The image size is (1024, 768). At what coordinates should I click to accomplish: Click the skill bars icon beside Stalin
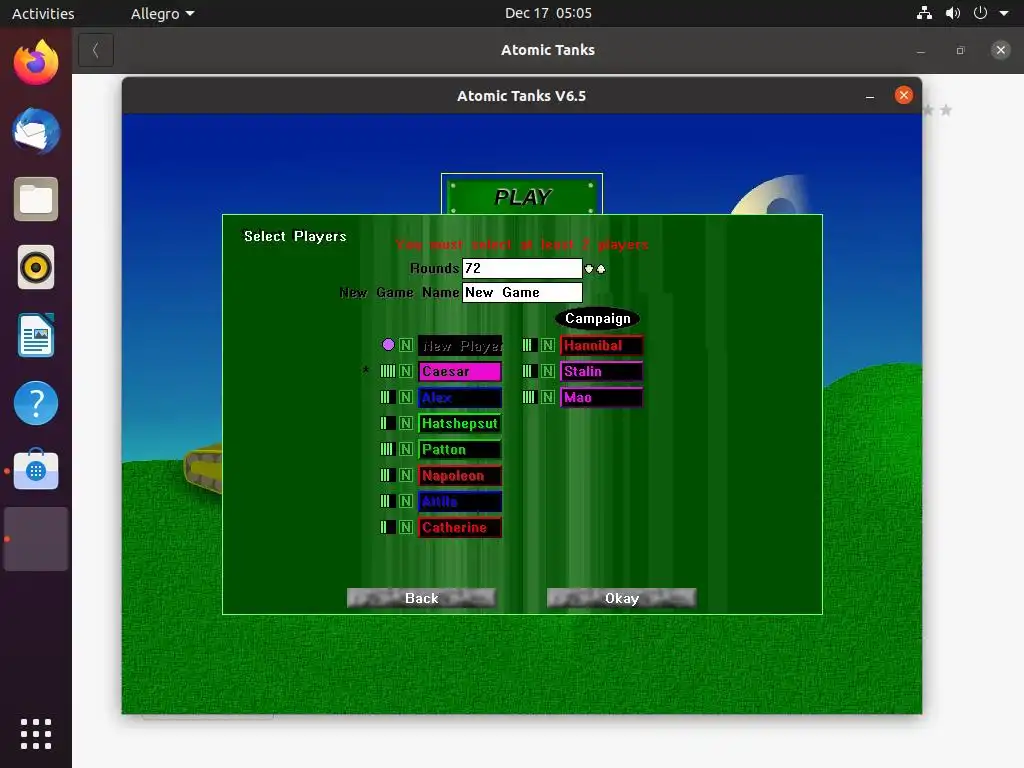530,371
